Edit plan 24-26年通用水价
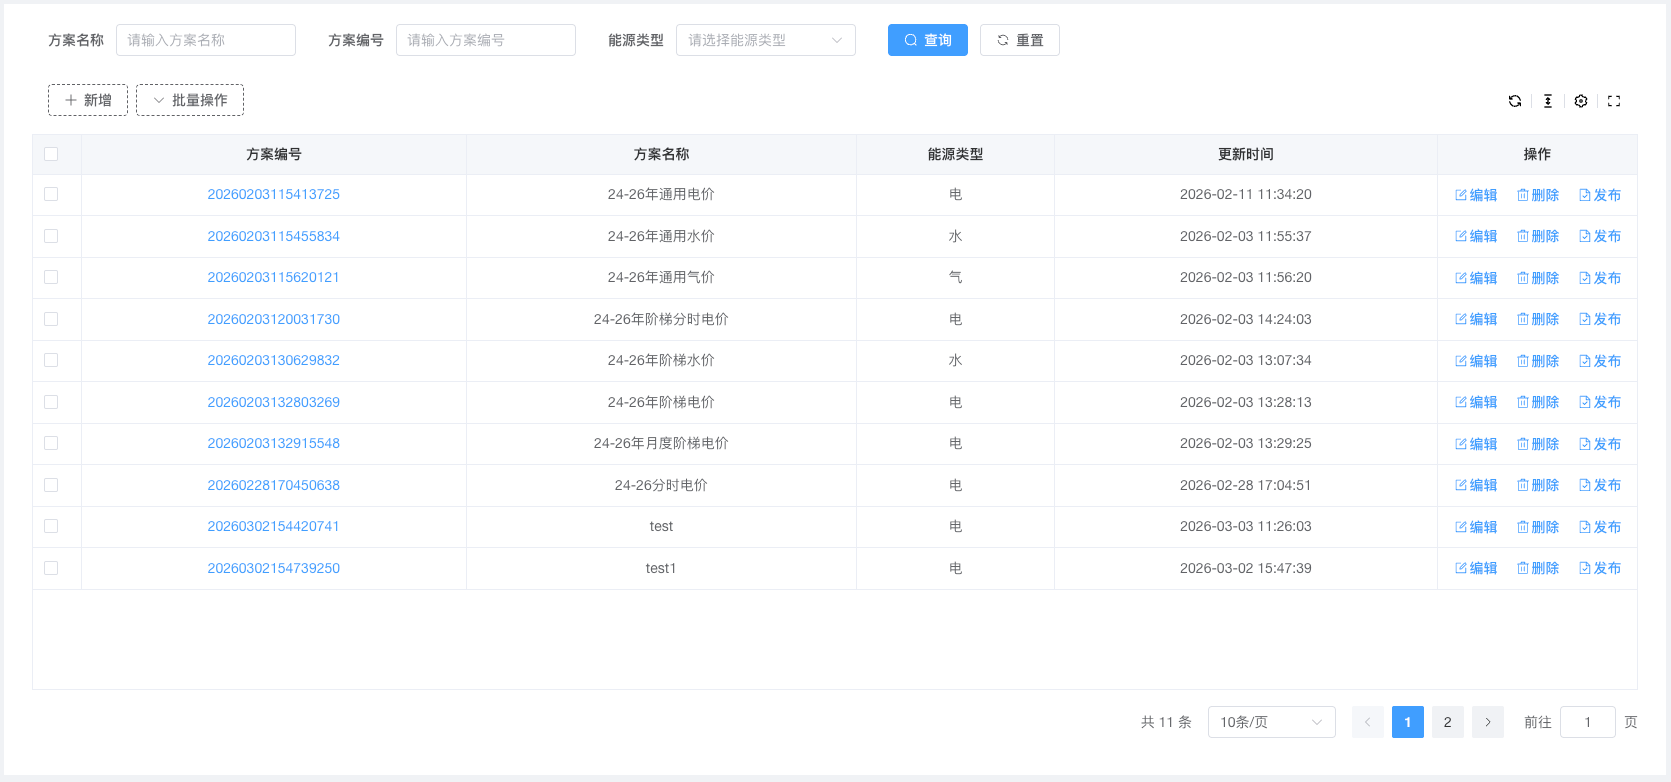Viewport: 1671px width, 782px height. click(1476, 236)
